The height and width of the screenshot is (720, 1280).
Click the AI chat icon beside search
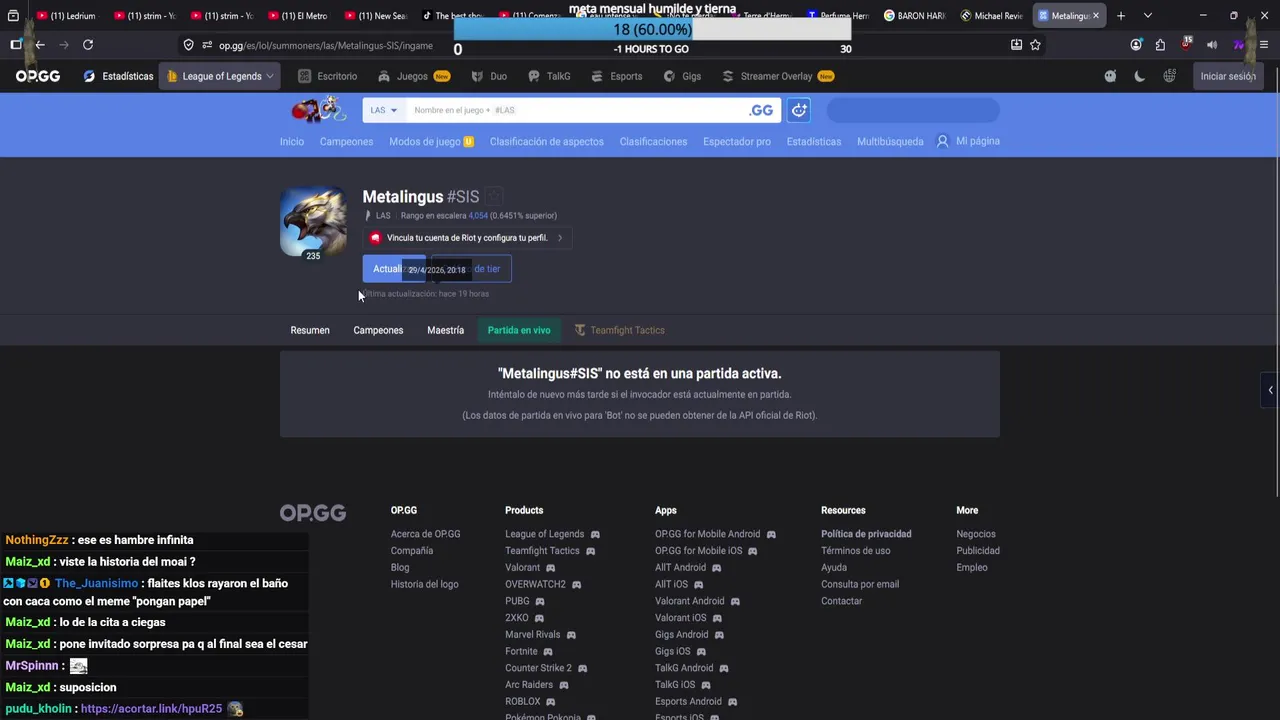[798, 110]
